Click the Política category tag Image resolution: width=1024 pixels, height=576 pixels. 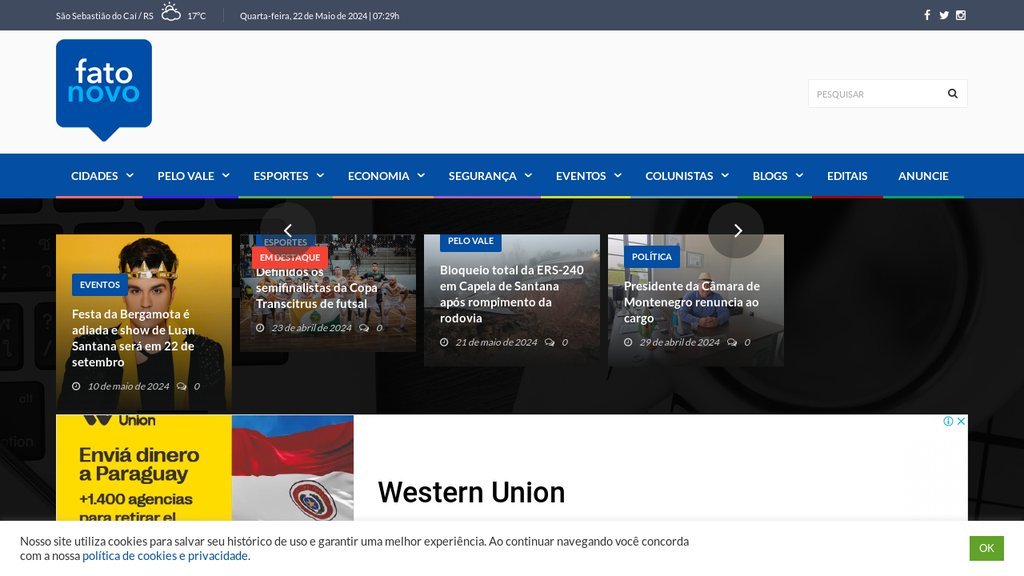coord(652,257)
